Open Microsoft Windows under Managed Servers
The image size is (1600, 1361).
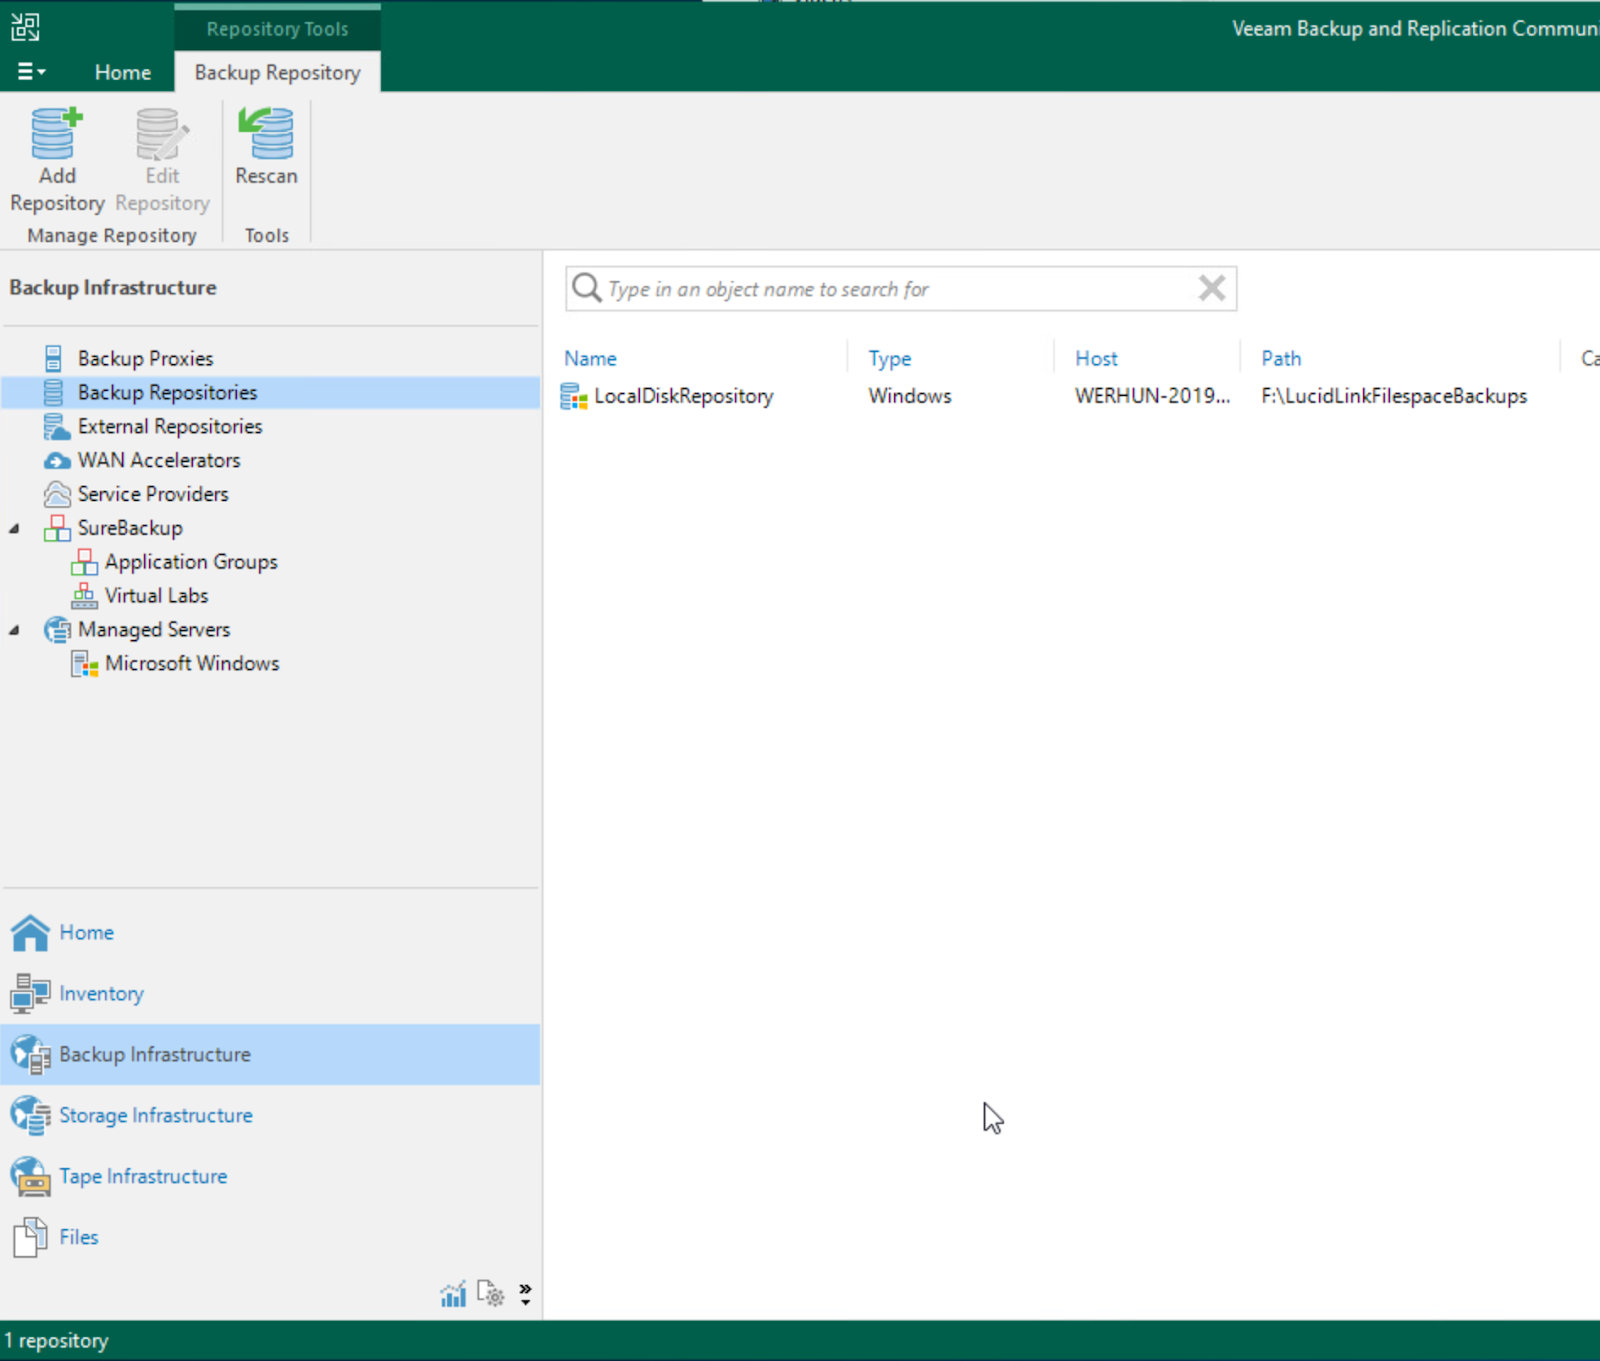pos(192,664)
